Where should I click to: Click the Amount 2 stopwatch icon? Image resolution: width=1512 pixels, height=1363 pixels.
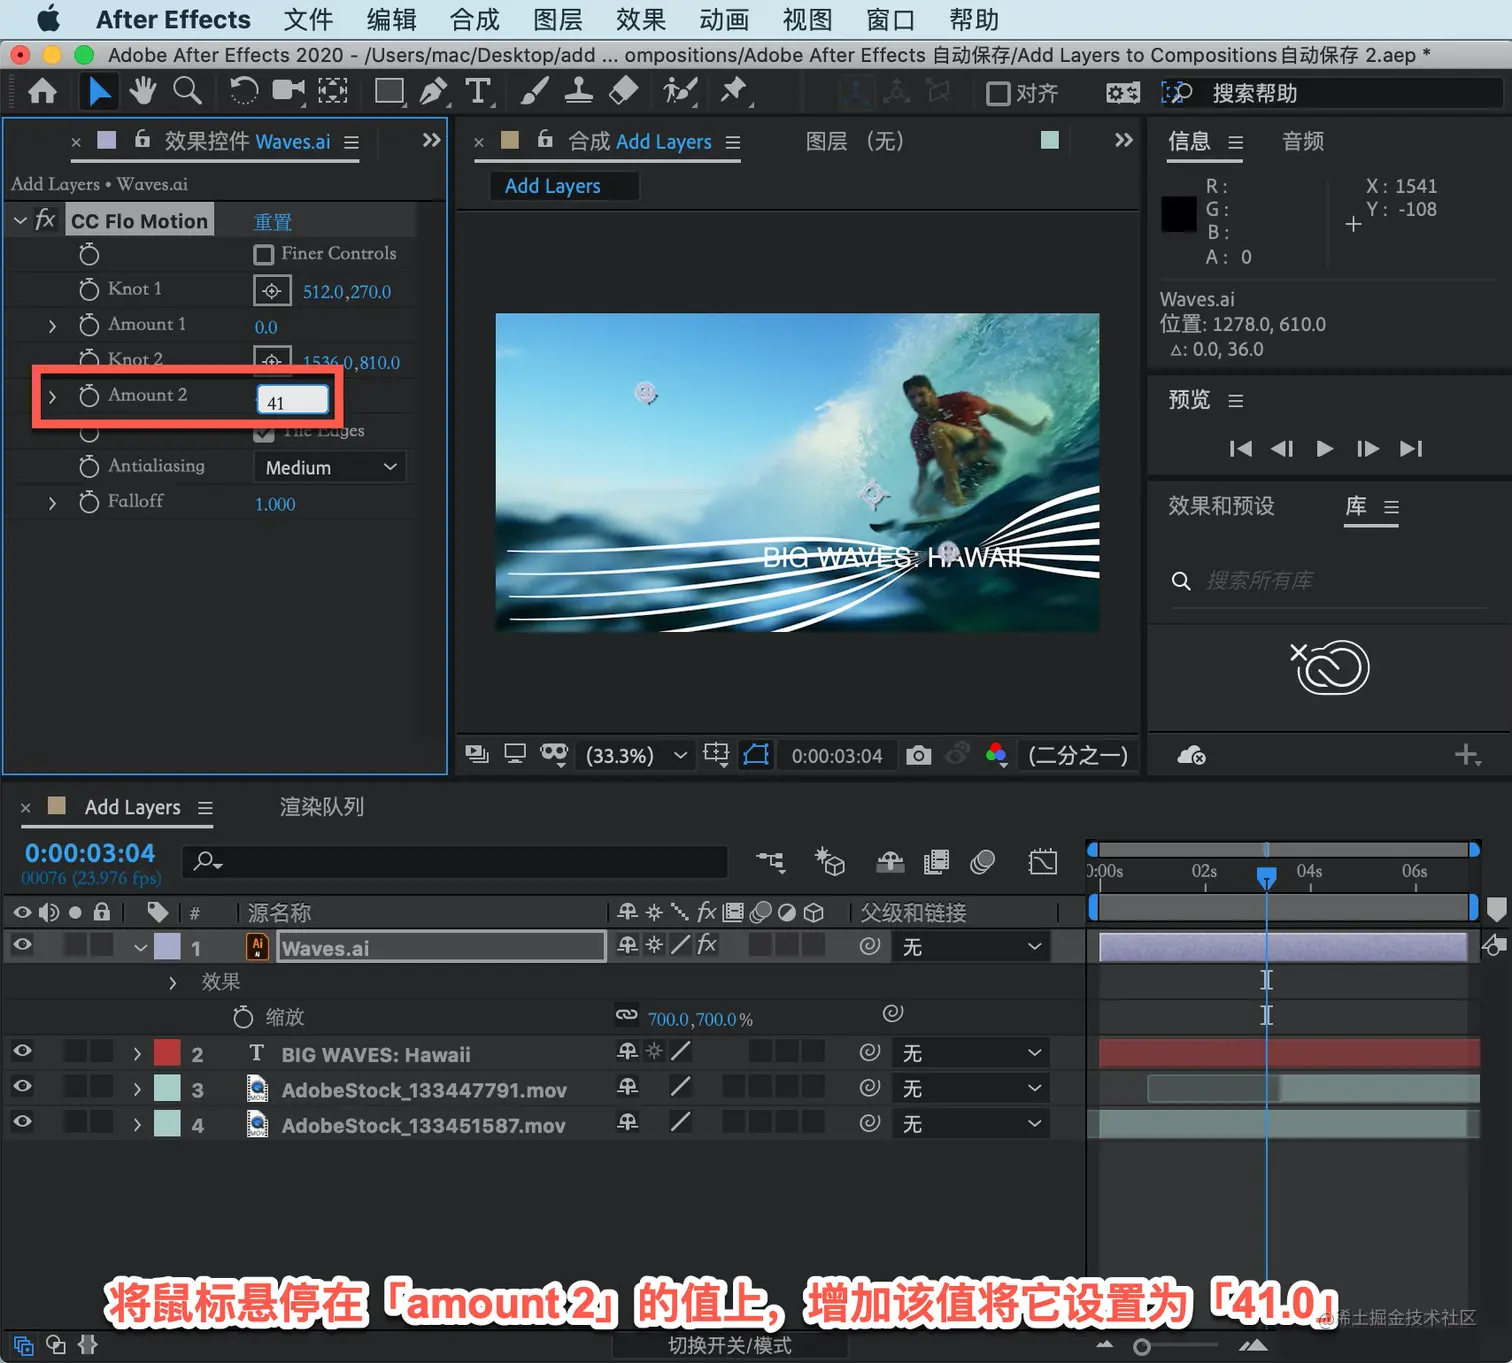pos(89,396)
